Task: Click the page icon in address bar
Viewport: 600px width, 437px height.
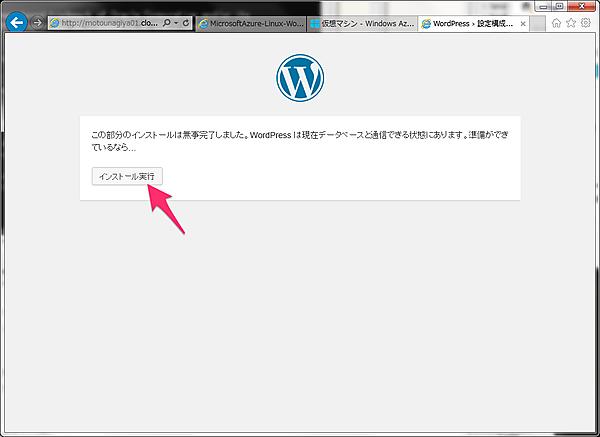Action: point(55,23)
